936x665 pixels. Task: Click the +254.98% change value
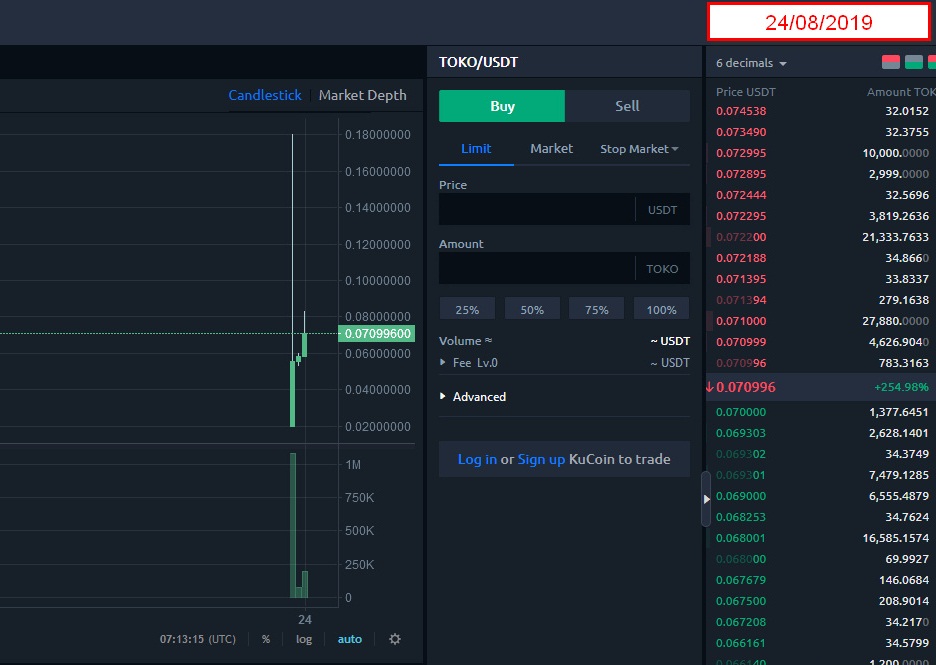901,387
